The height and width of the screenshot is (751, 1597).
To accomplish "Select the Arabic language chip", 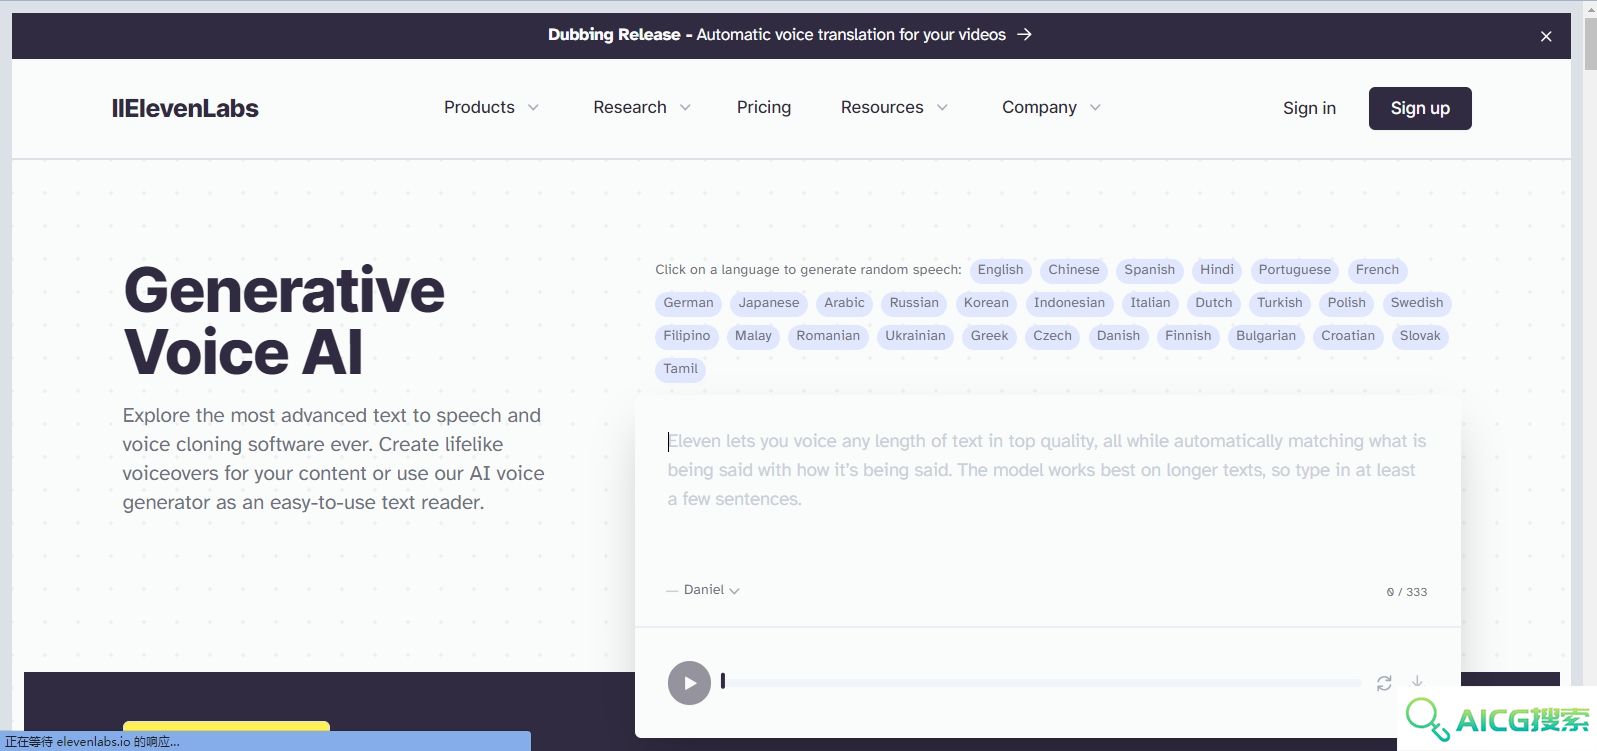I will [844, 303].
